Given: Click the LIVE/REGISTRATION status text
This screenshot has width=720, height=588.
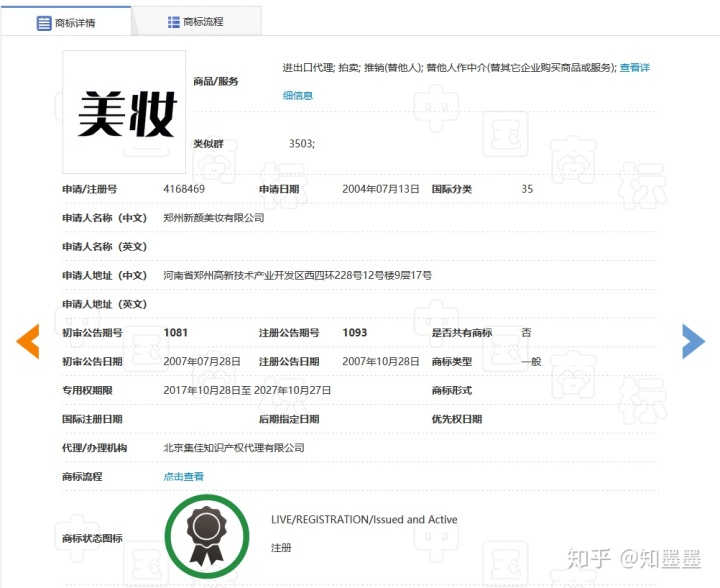Looking at the screenshot, I should pyautogui.click(x=364, y=519).
